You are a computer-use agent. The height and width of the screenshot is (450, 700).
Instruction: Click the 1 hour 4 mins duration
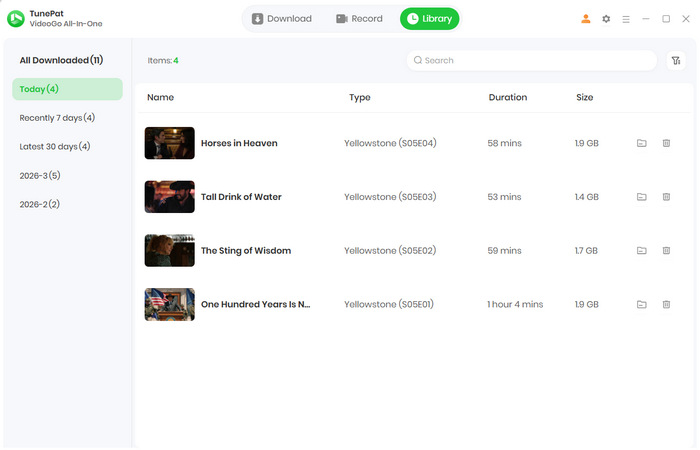click(515, 304)
